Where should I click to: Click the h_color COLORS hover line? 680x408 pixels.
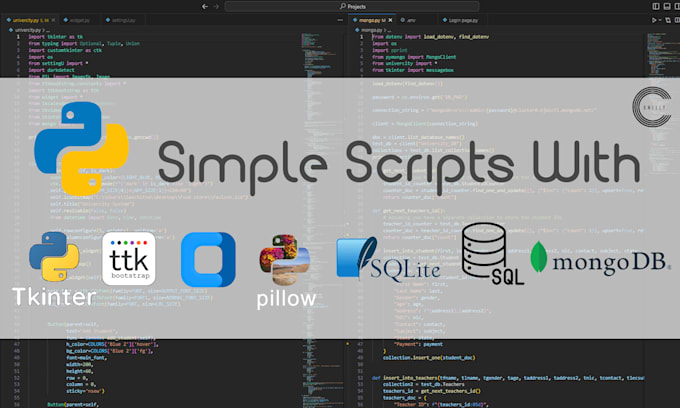[x=112, y=344]
